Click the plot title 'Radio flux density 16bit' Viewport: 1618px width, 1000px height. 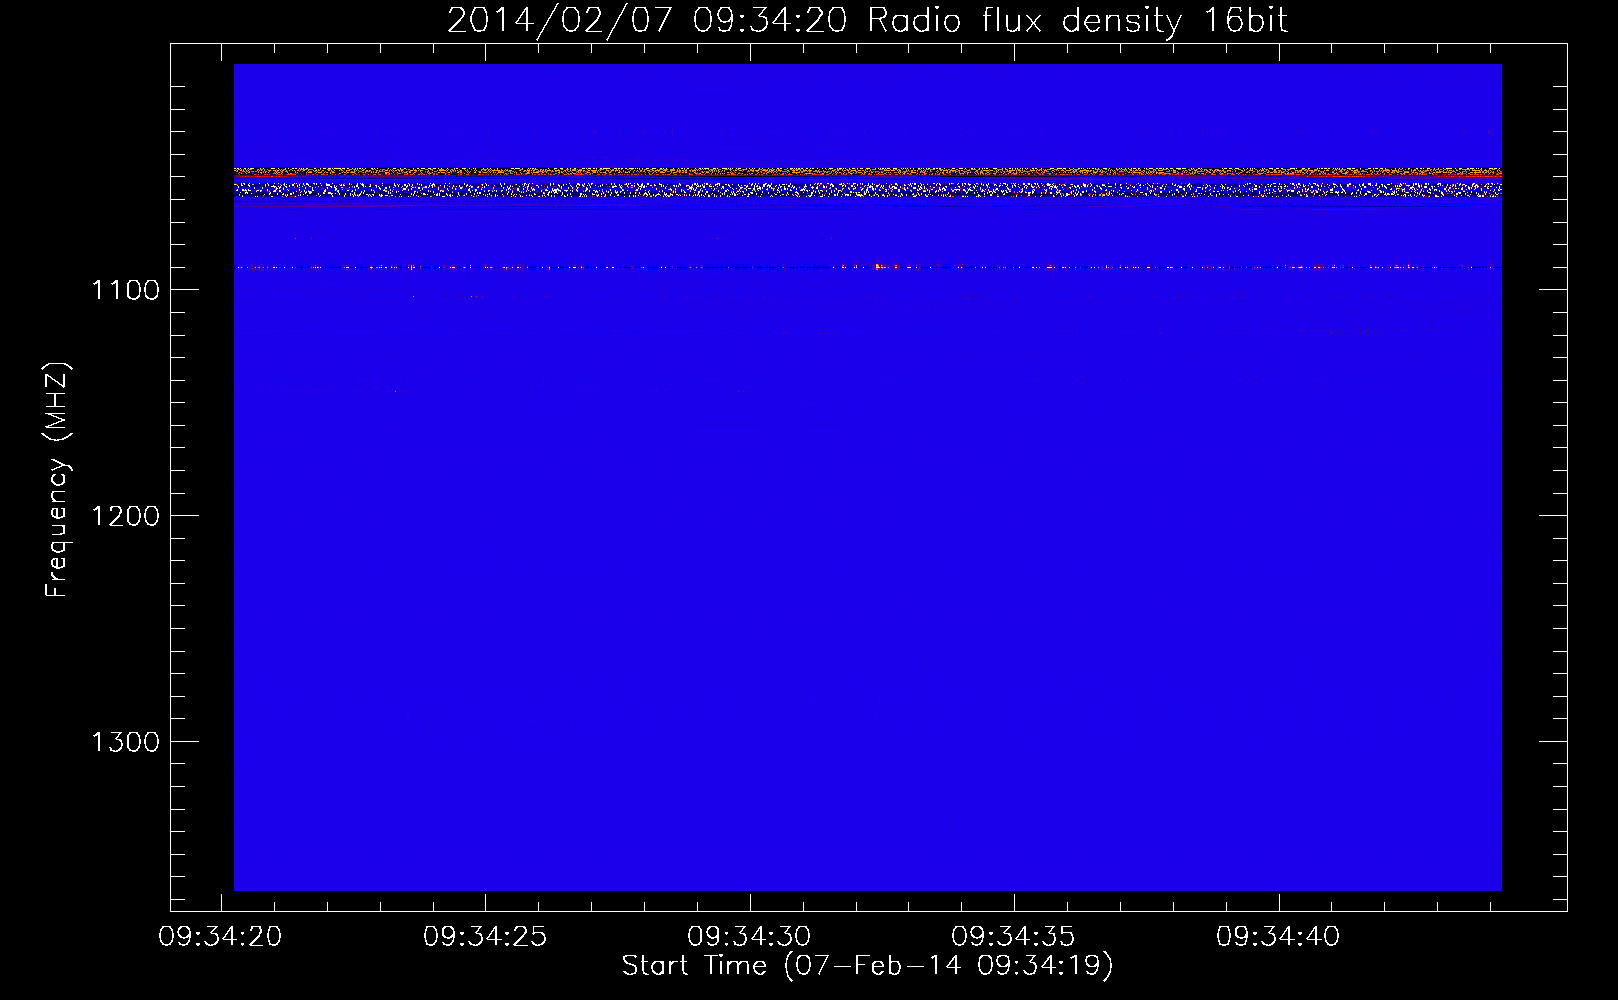1077,21
